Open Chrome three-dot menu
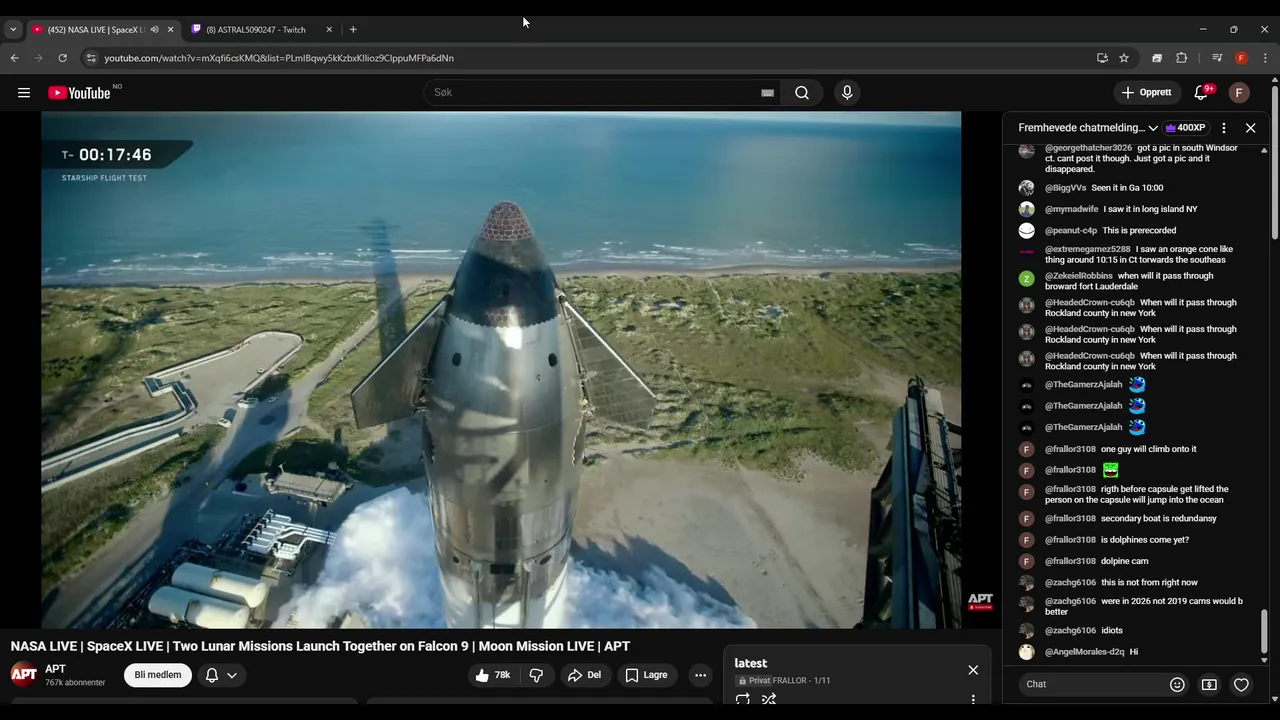This screenshot has width=1280, height=720. (1265, 58)
